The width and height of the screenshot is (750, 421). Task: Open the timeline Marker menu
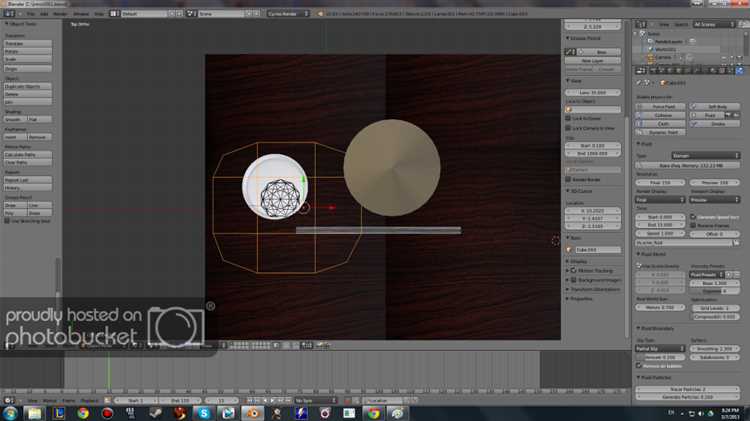tap(50, 400)
